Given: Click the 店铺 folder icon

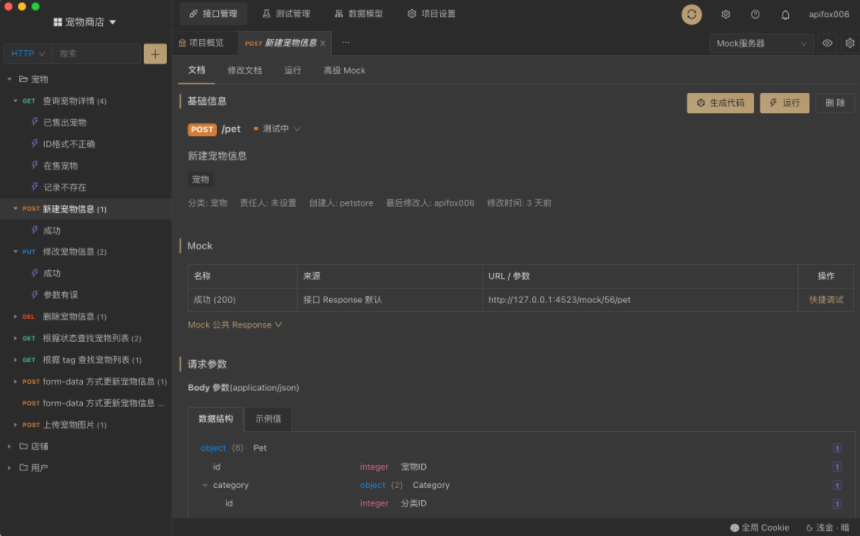Looking at the screenshot, I should pos(24,446).
